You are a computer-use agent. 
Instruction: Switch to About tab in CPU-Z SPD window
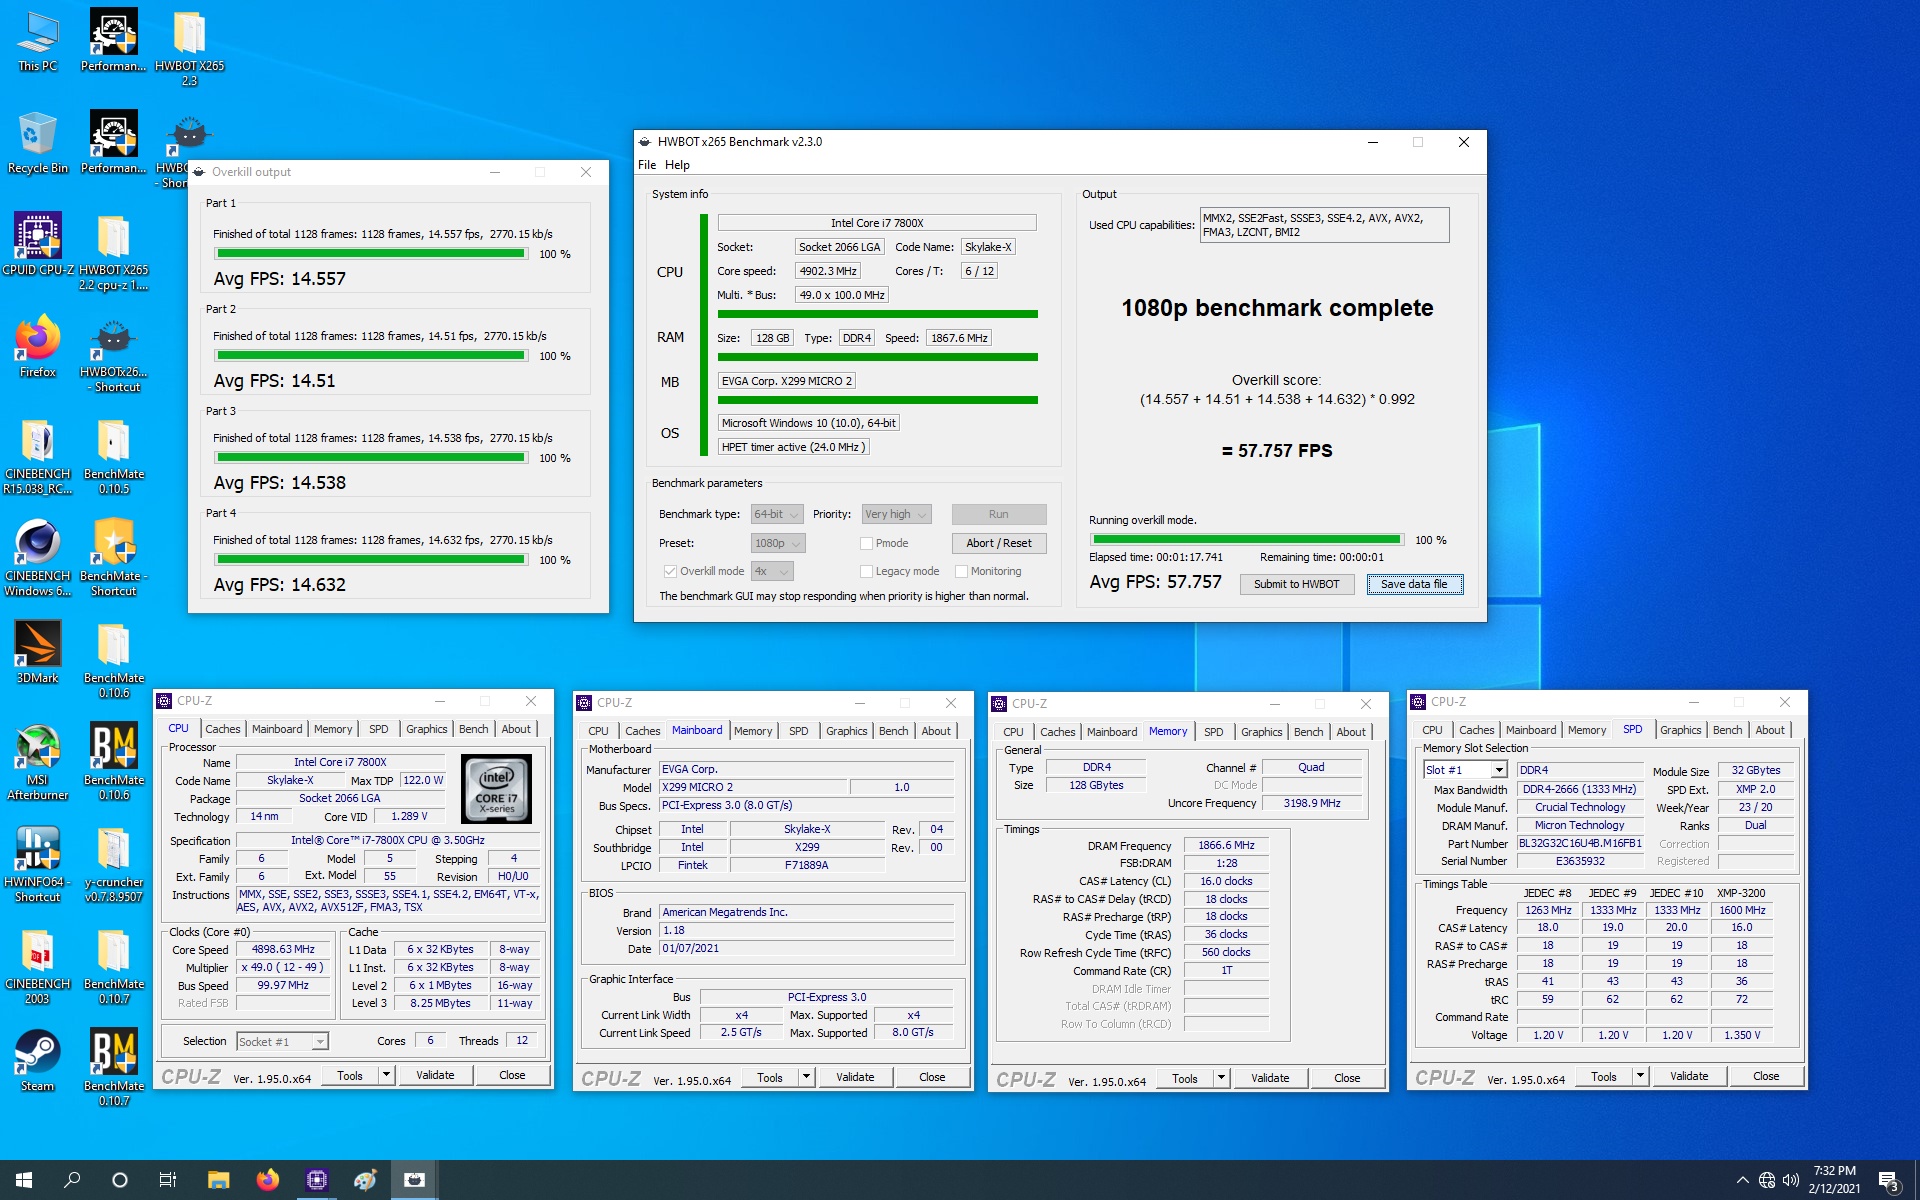[x=1769, y=730]
